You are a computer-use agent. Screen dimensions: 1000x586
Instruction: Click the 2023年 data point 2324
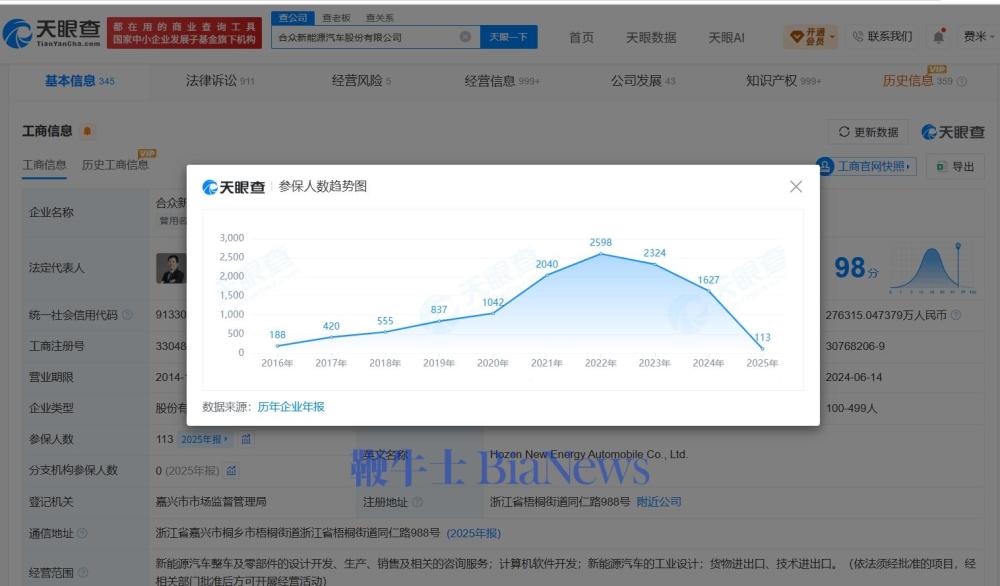(654, 264)
